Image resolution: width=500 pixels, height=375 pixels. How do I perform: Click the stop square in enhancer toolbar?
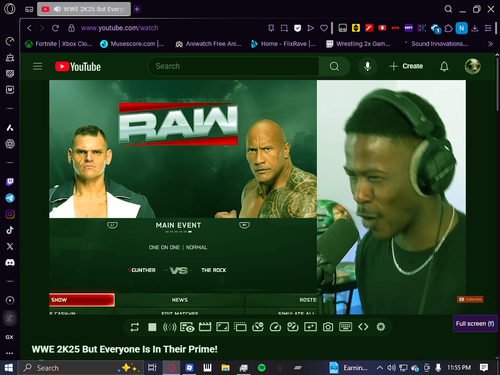tap(152, 327)
